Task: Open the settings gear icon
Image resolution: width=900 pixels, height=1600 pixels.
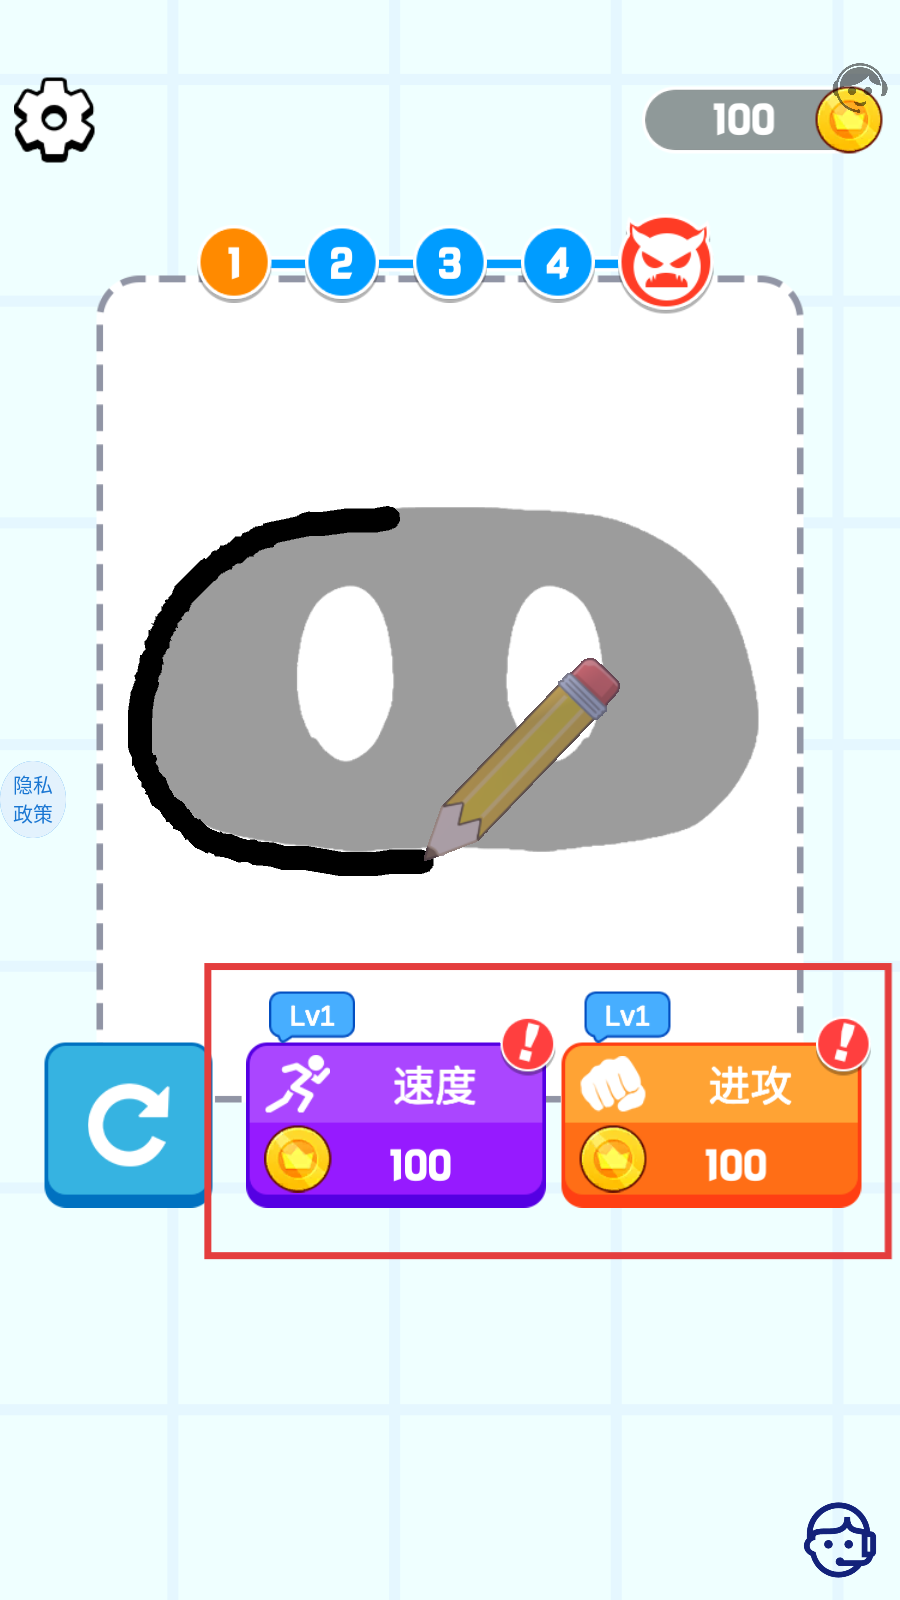Action: pos(54,120)
